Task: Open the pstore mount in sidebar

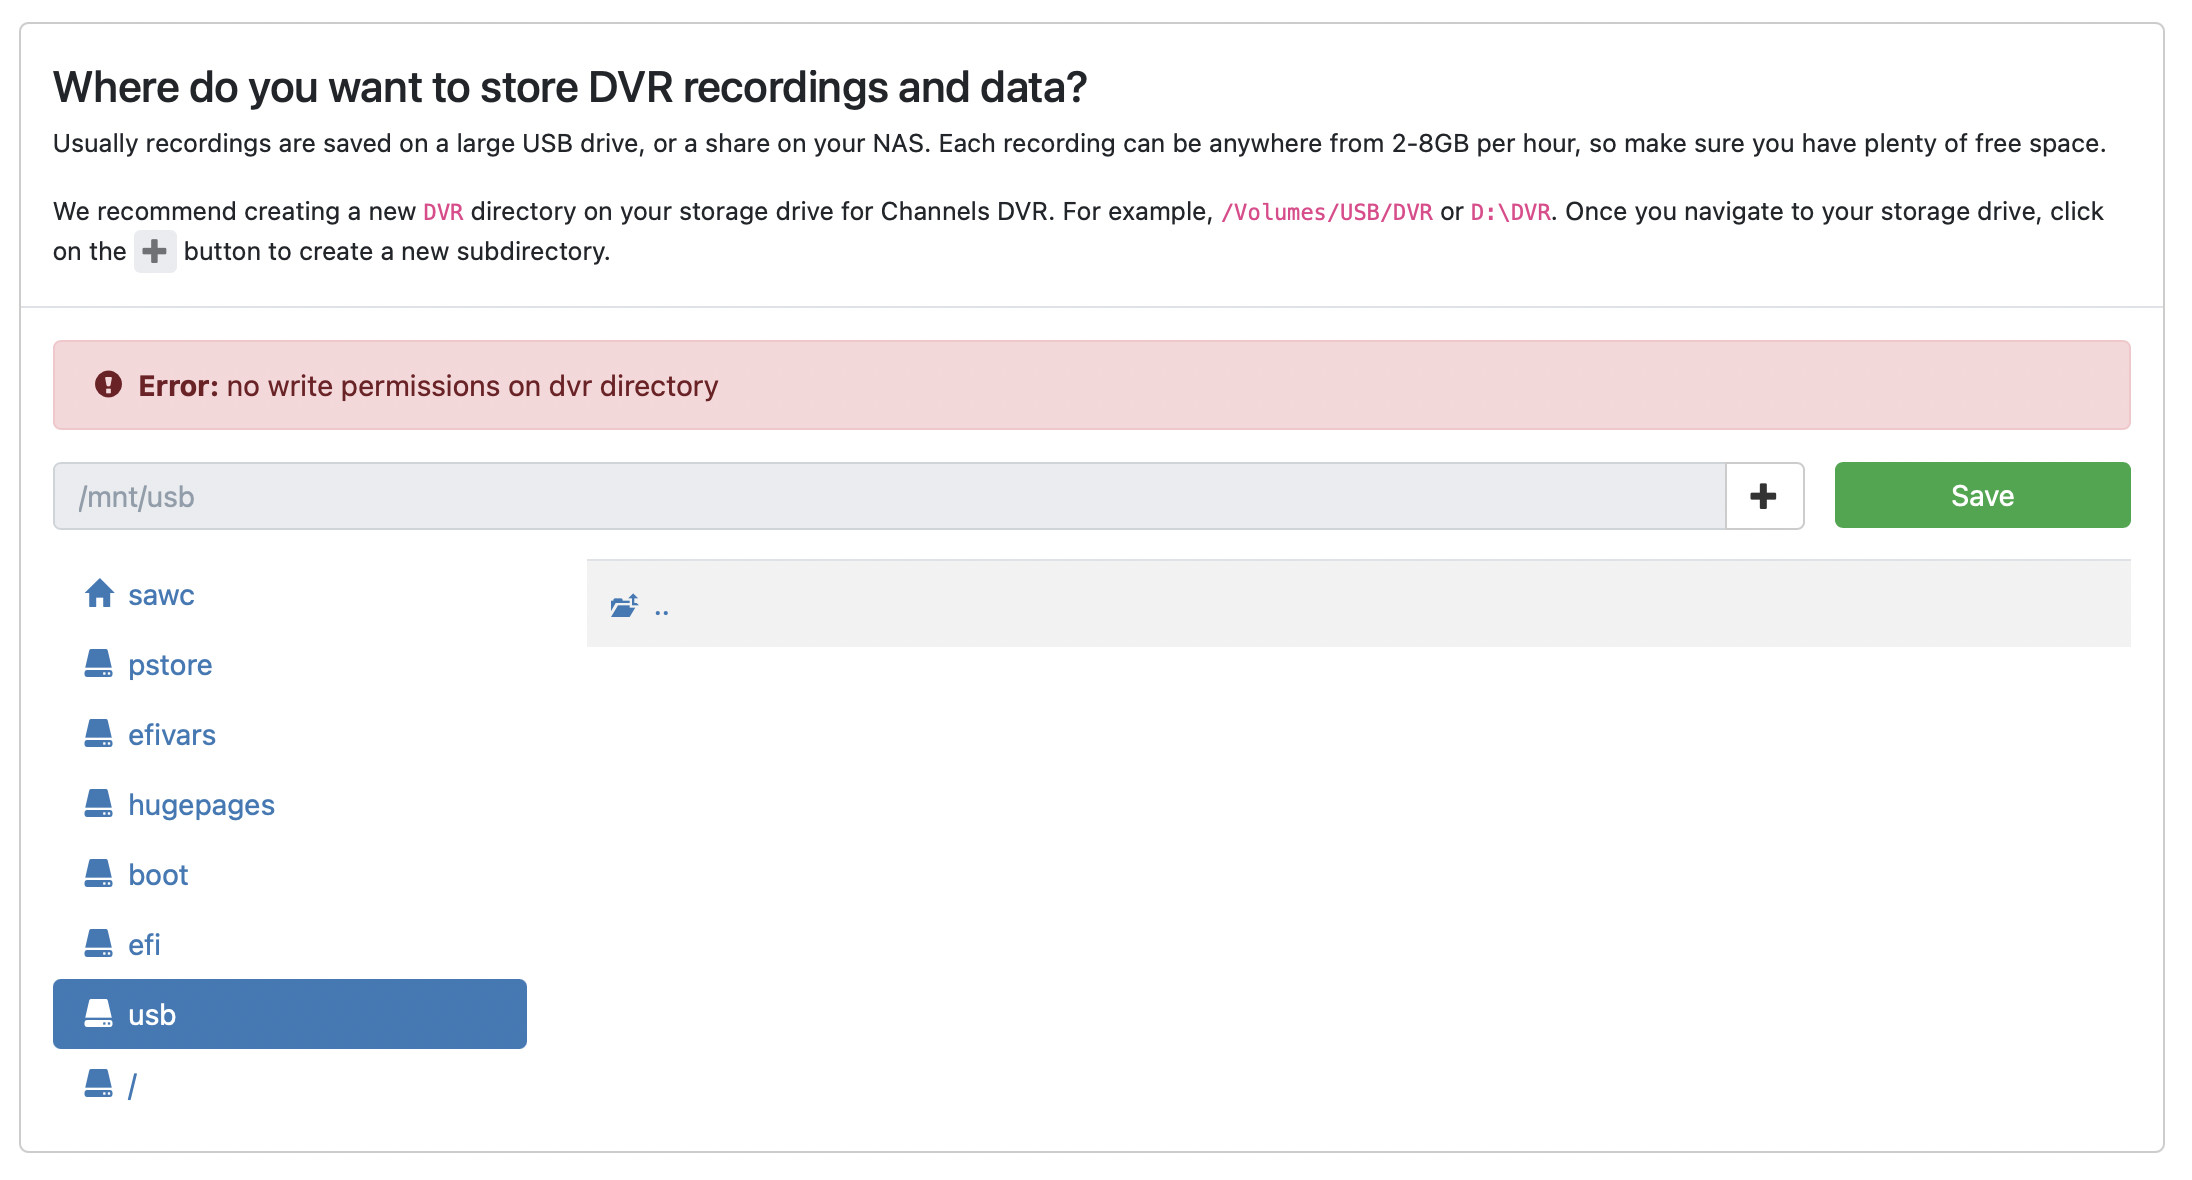Action: 170,665
